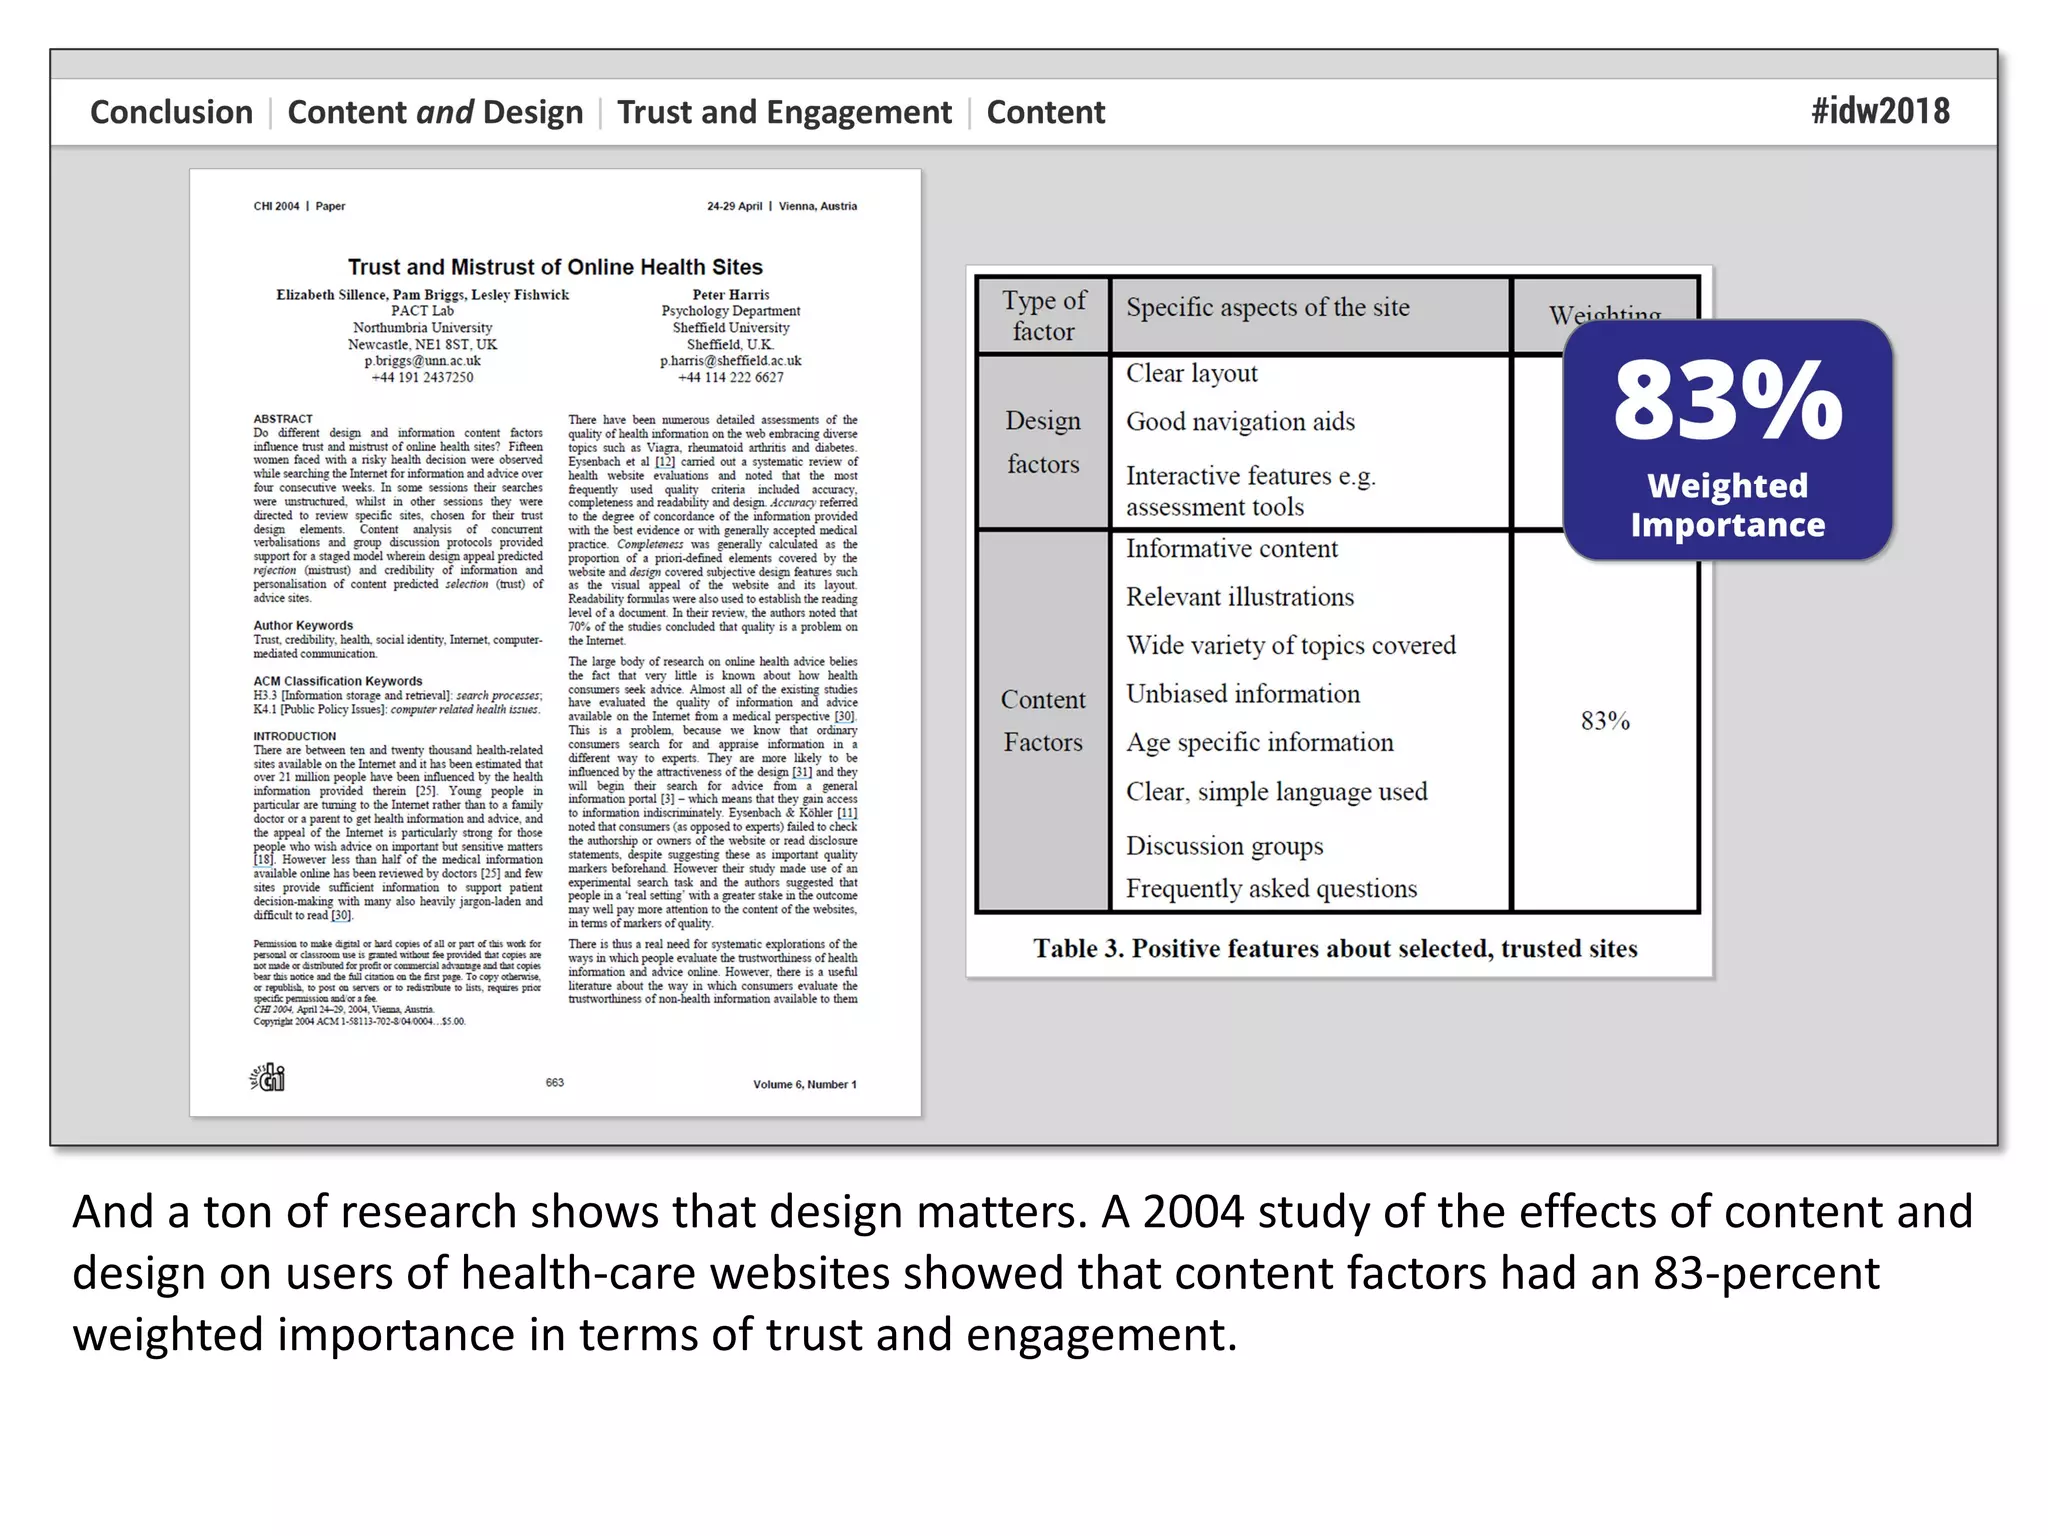The image size is (2048, 1536).
Task: Click Clear, simple language used row
Action: click(1277, 792)
